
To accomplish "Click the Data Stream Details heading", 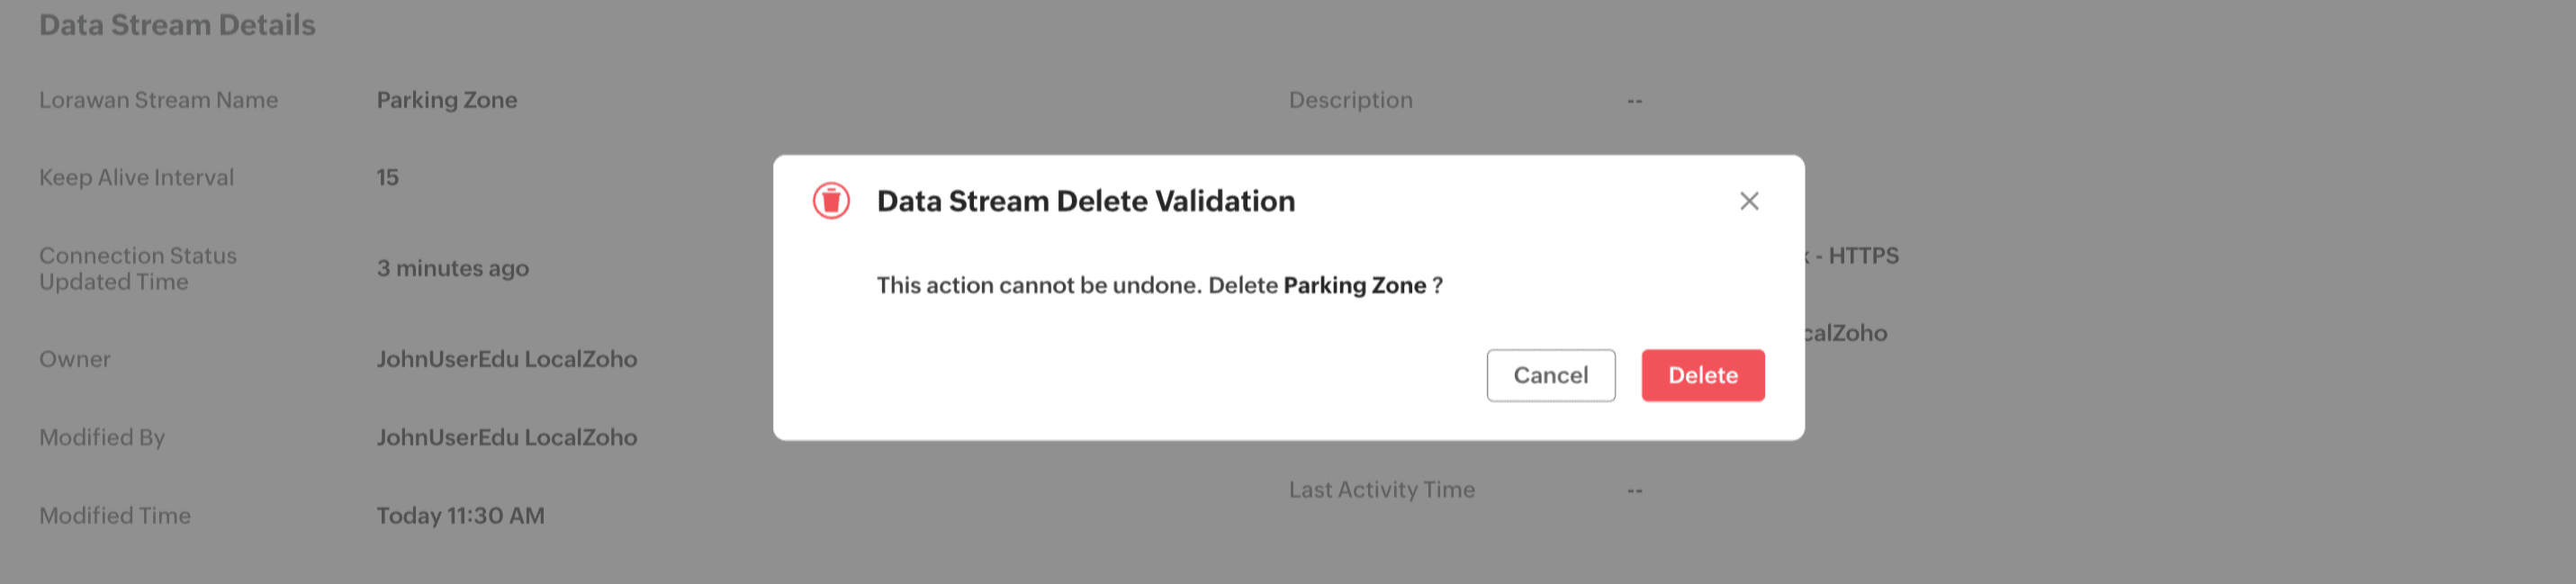I will point(177,25).
